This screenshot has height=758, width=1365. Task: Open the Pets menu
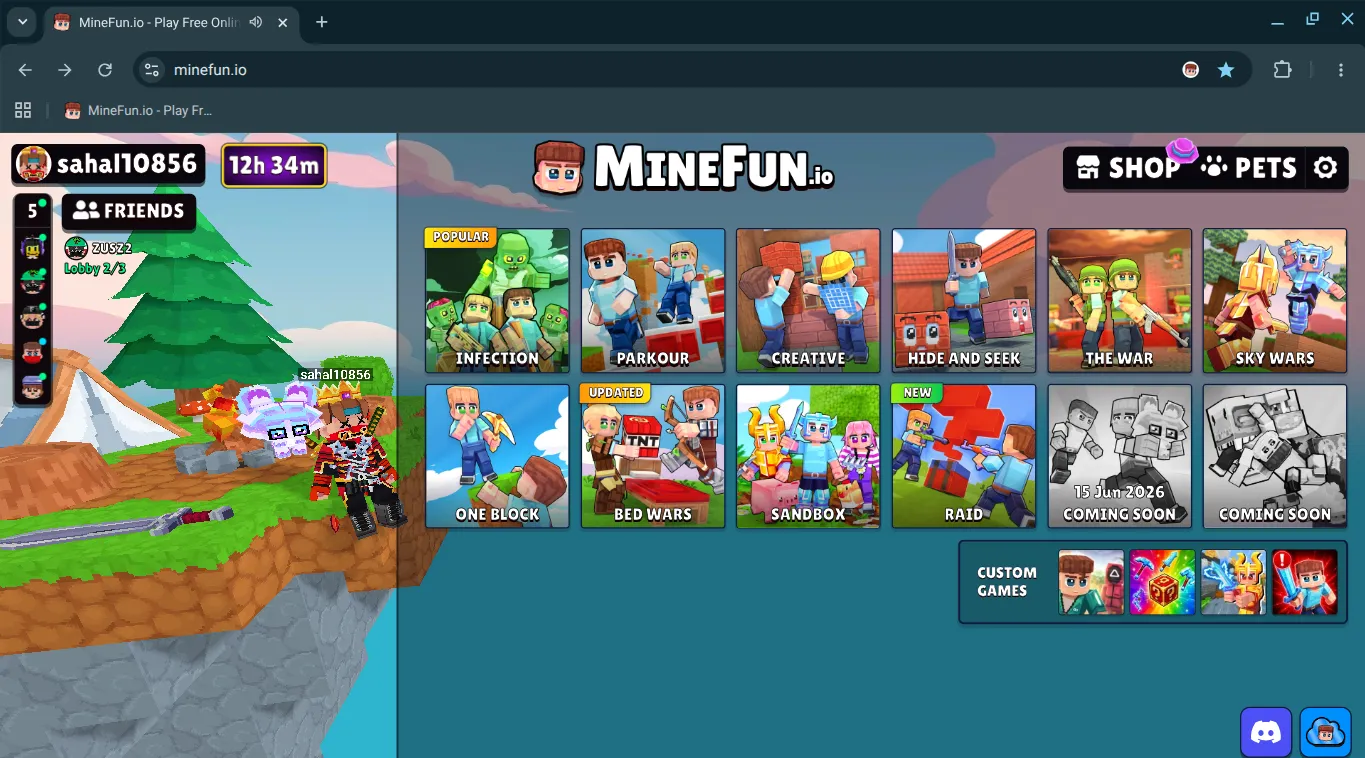tap(1249, 168)
